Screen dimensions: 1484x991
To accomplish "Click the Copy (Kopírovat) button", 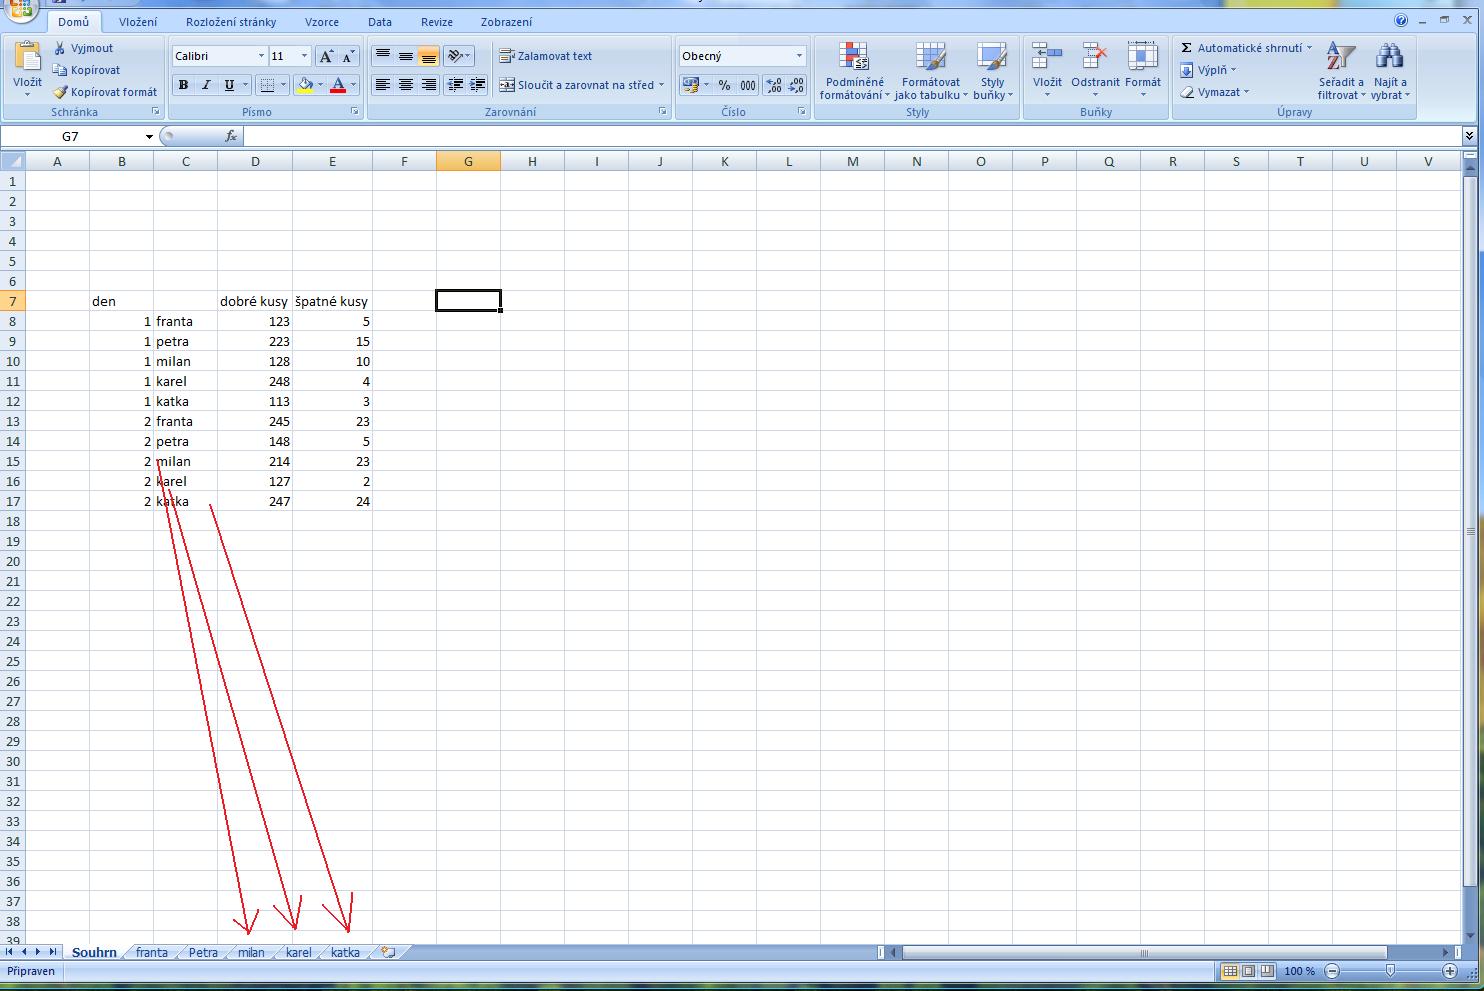I will 87,70.
